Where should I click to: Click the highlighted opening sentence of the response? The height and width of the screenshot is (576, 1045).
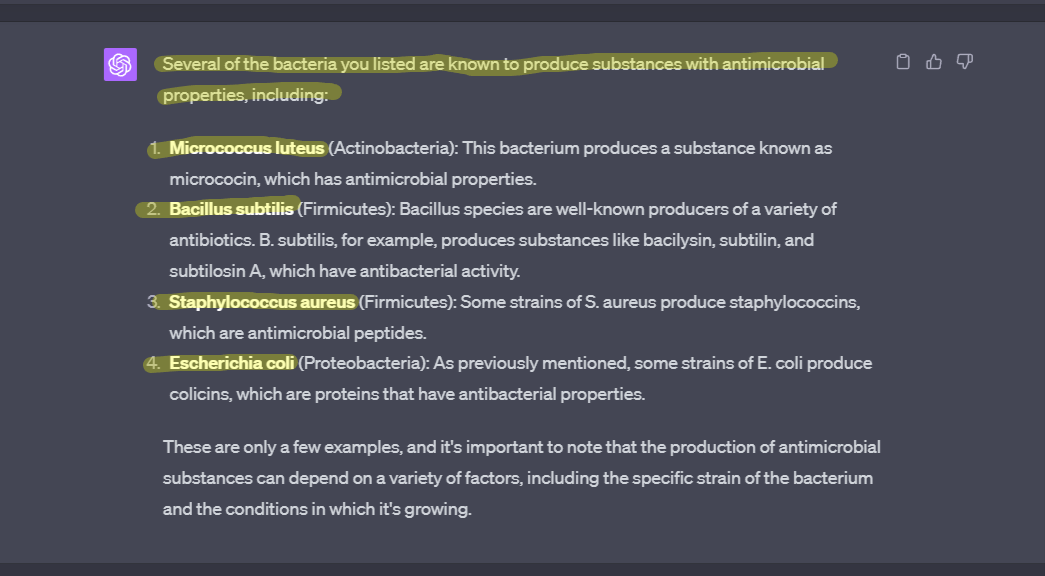493,64
